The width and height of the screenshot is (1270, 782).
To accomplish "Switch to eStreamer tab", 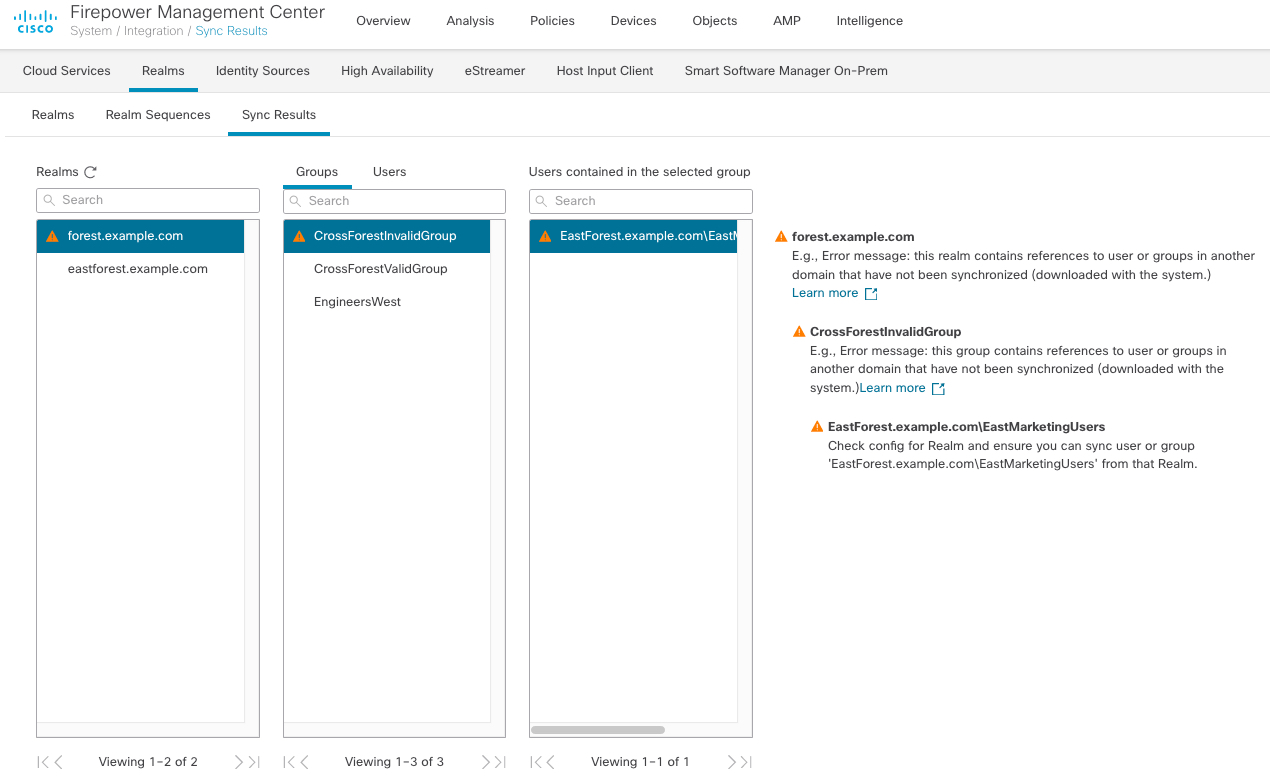I will click(495, 71).
